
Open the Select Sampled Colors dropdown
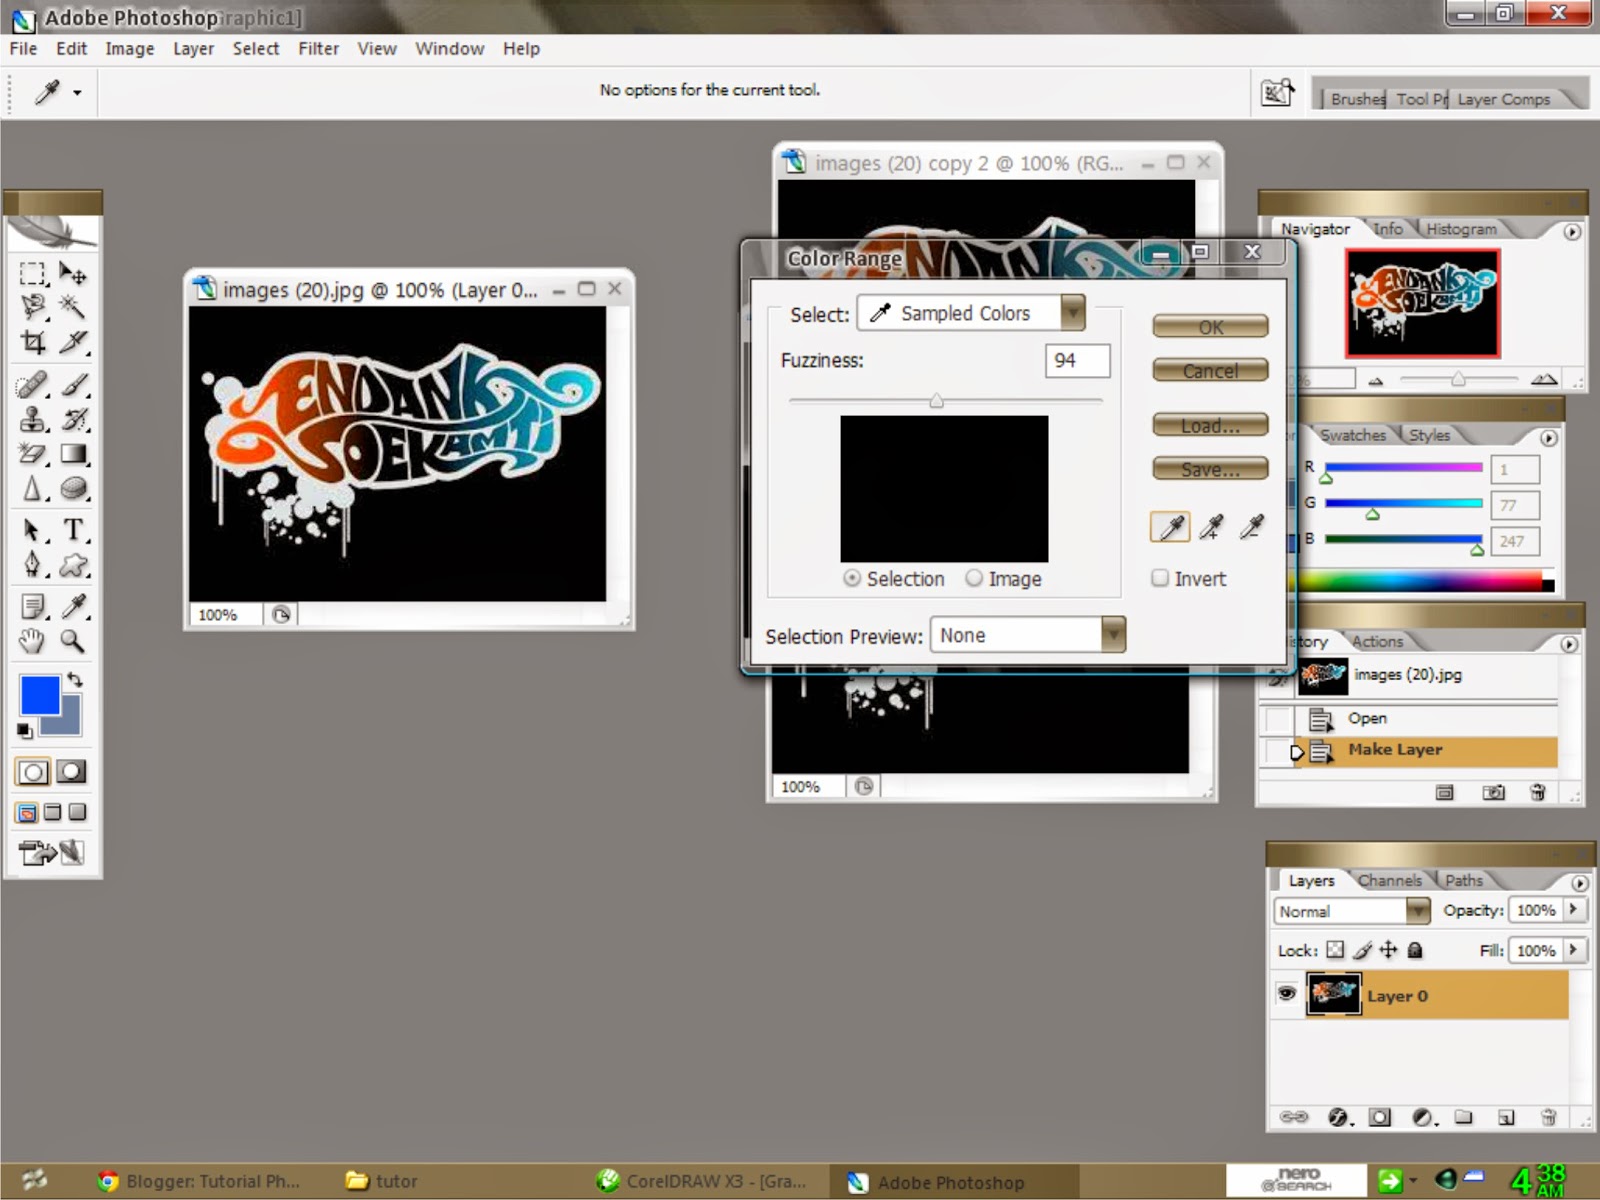click(x=971, y=313)
